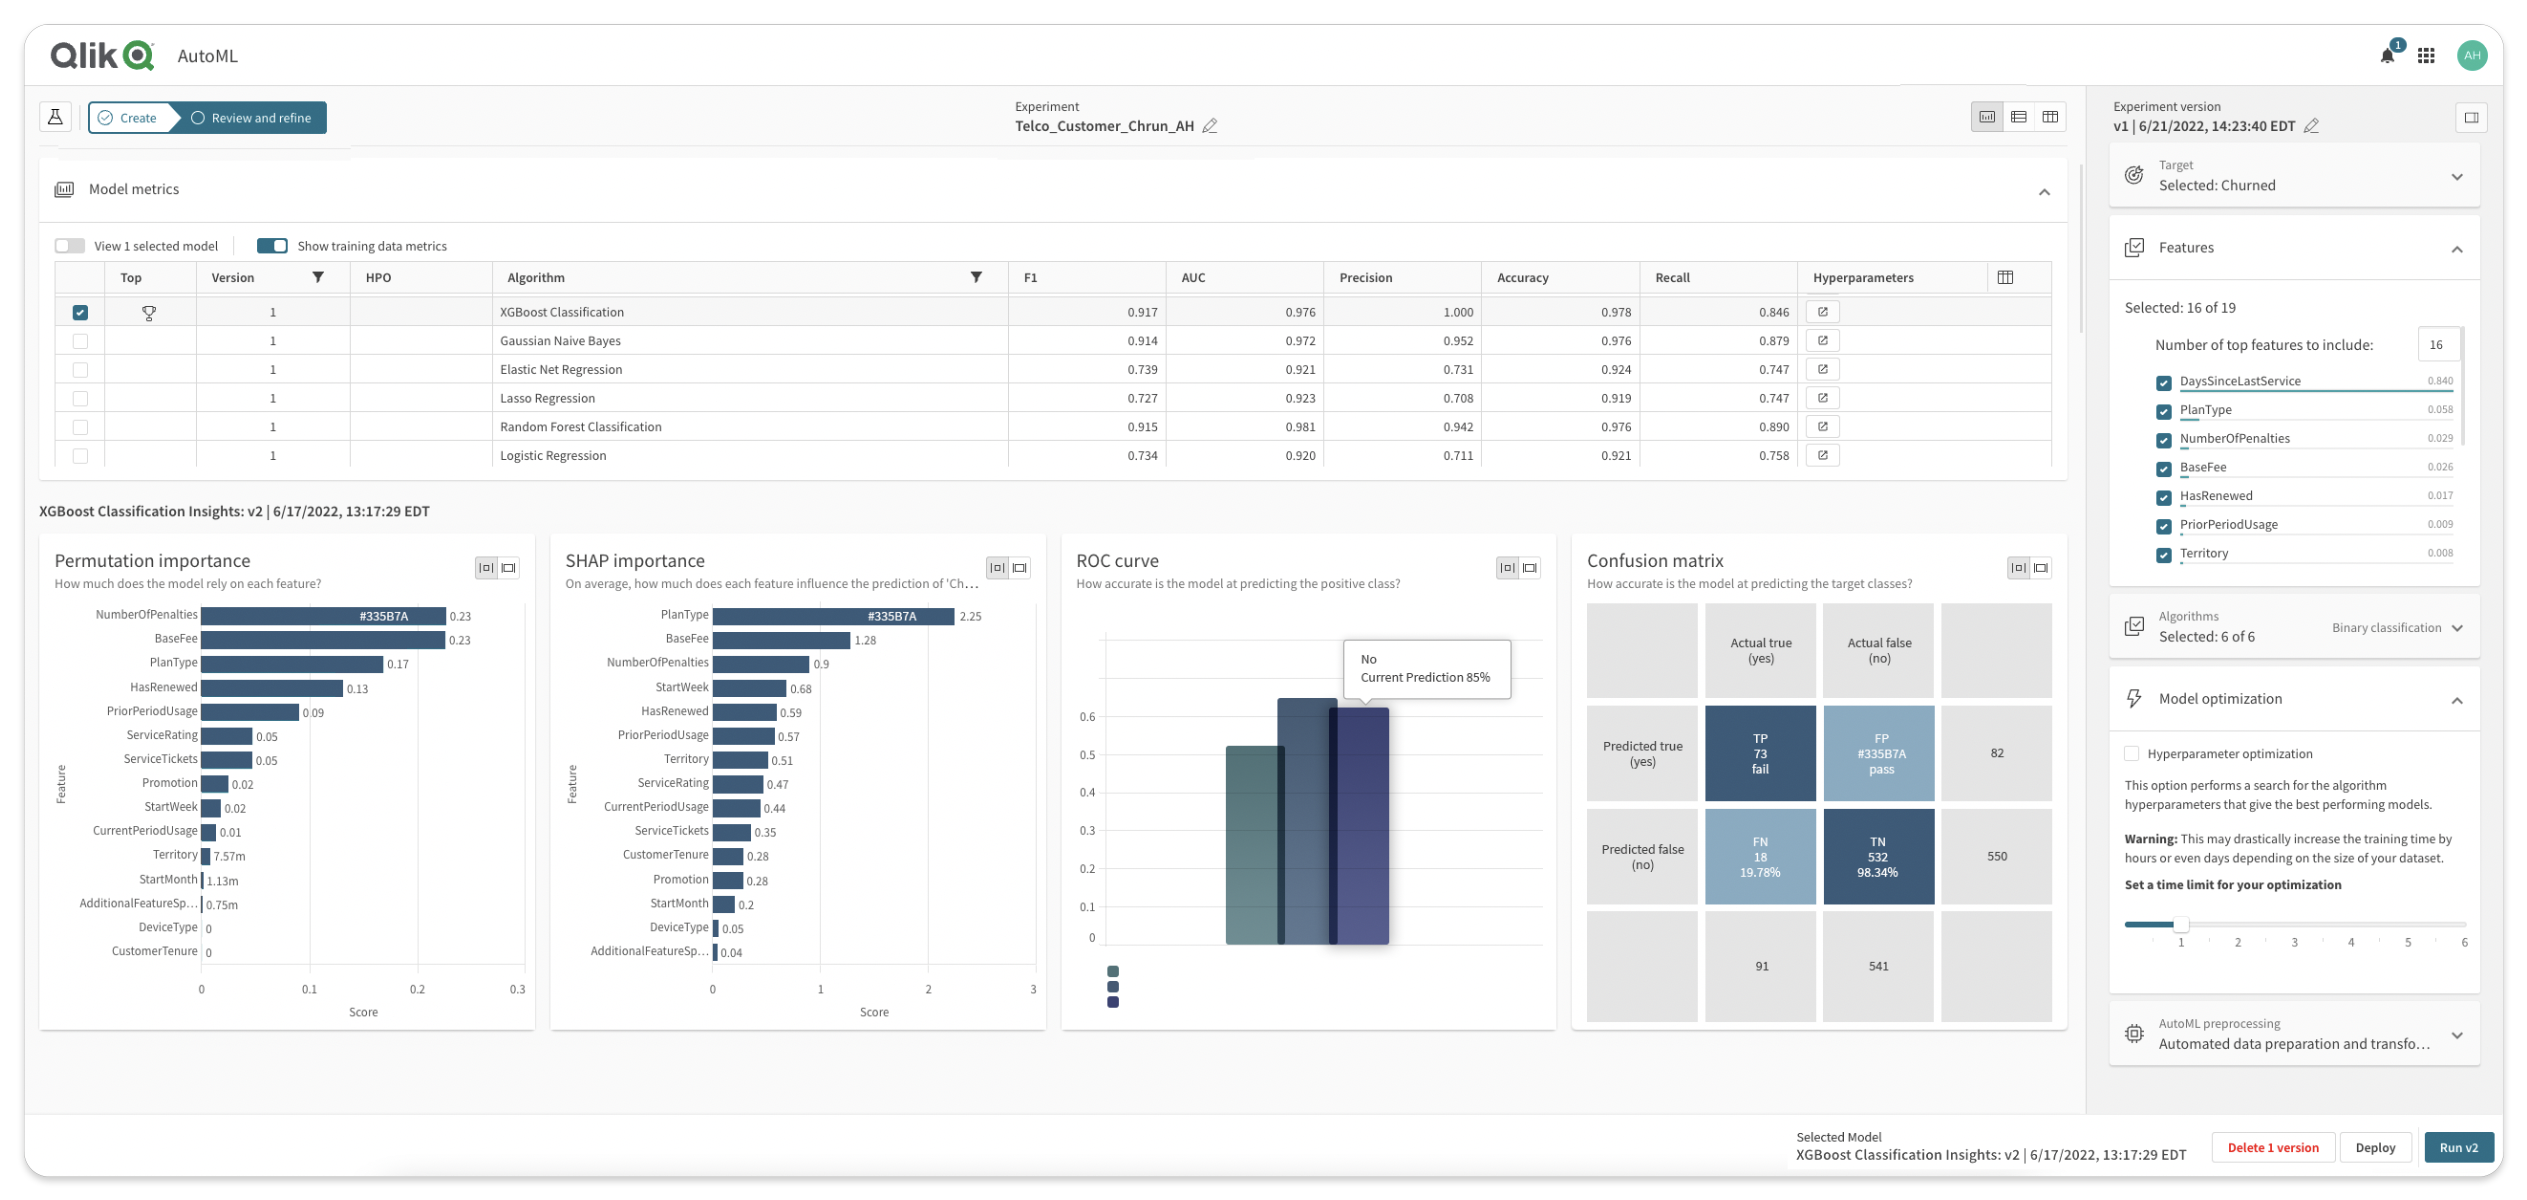Open XGBoost Classification hyperparameters popup icon

1823,312
